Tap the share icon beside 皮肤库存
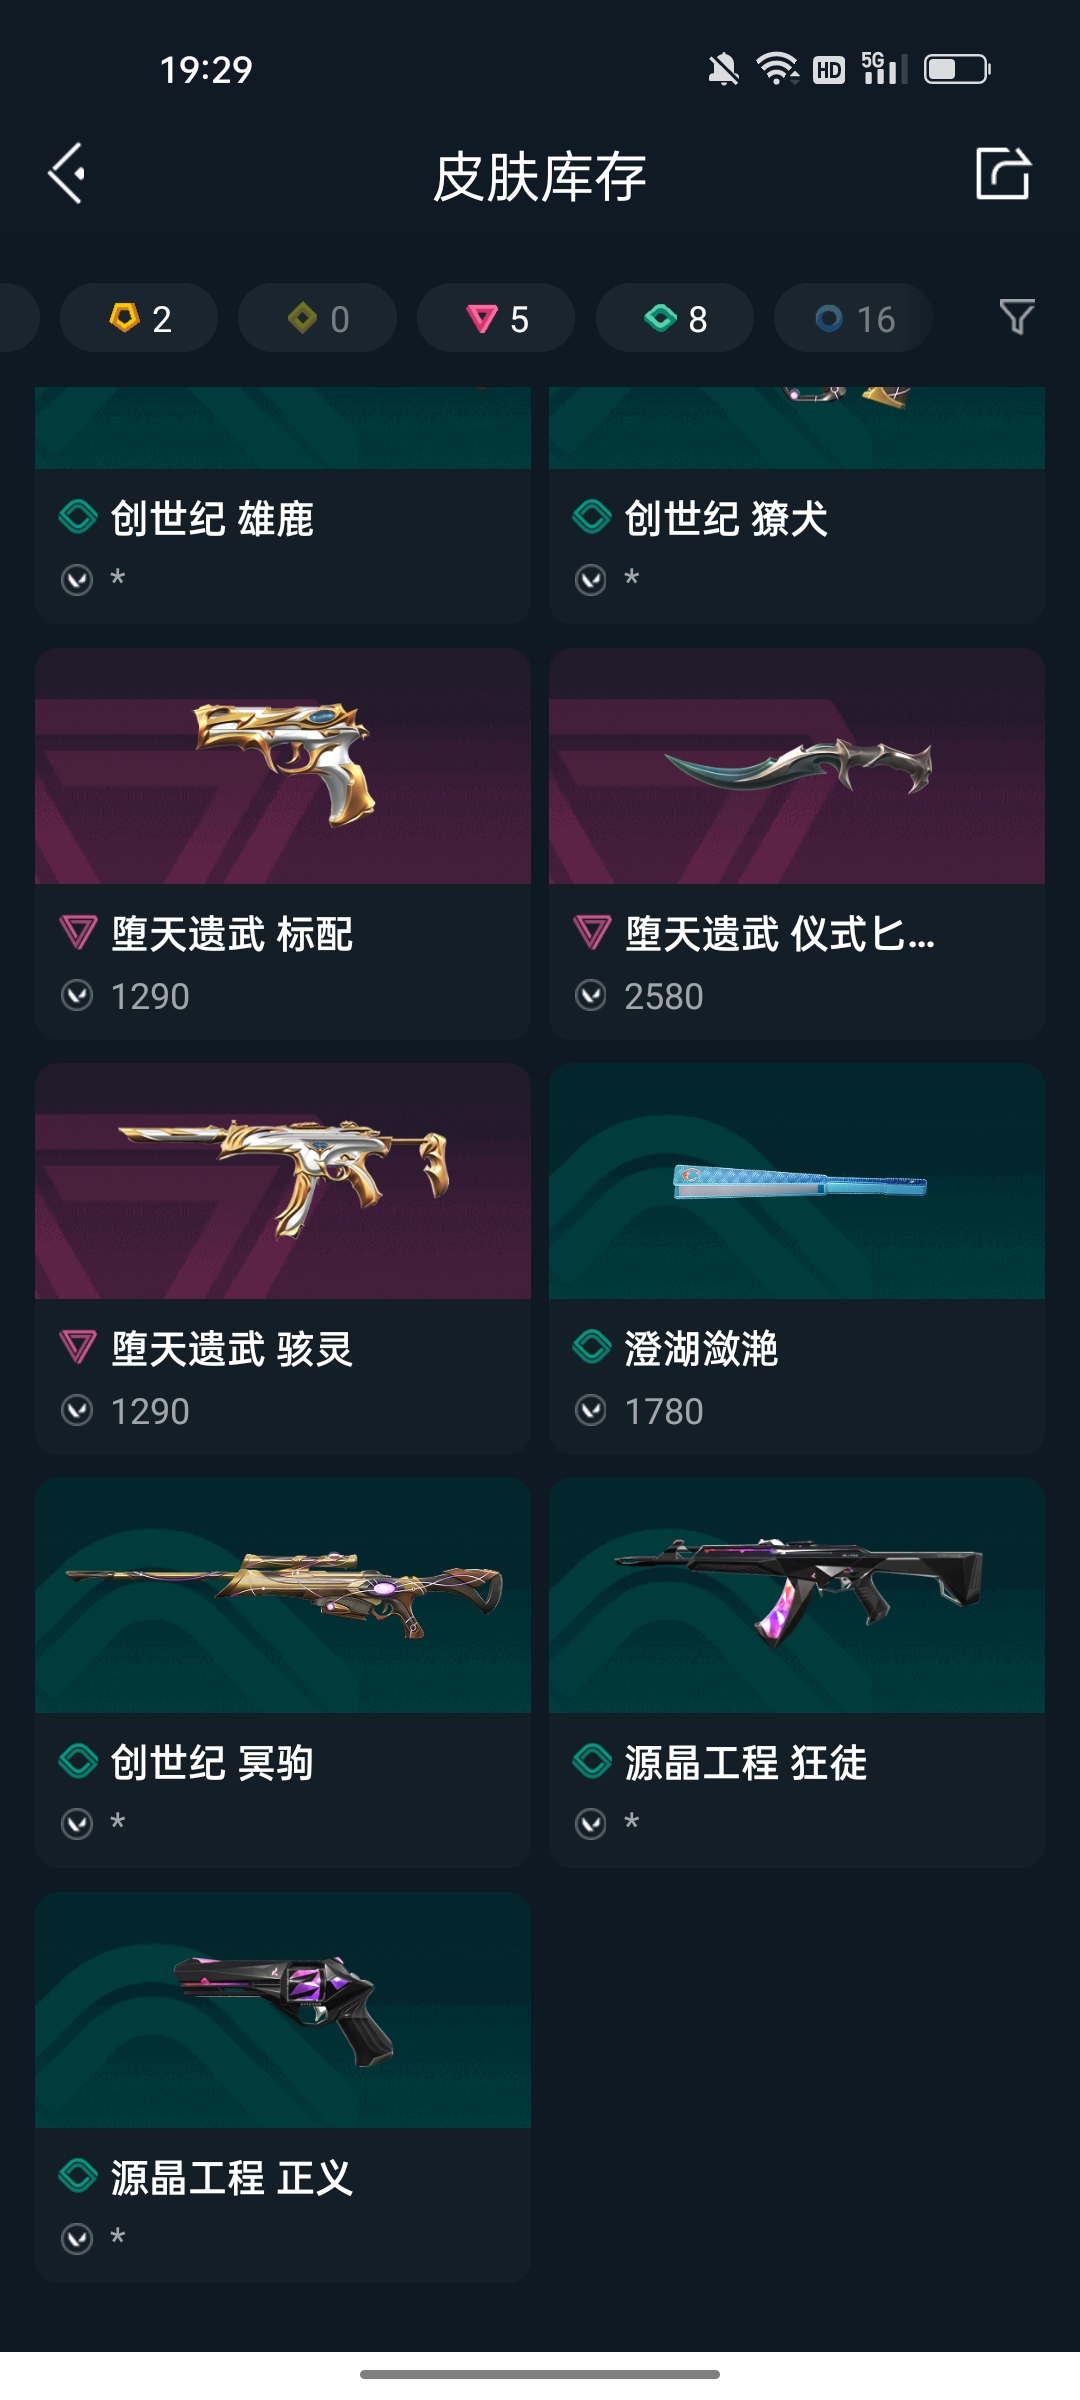 pos(1003,174)
